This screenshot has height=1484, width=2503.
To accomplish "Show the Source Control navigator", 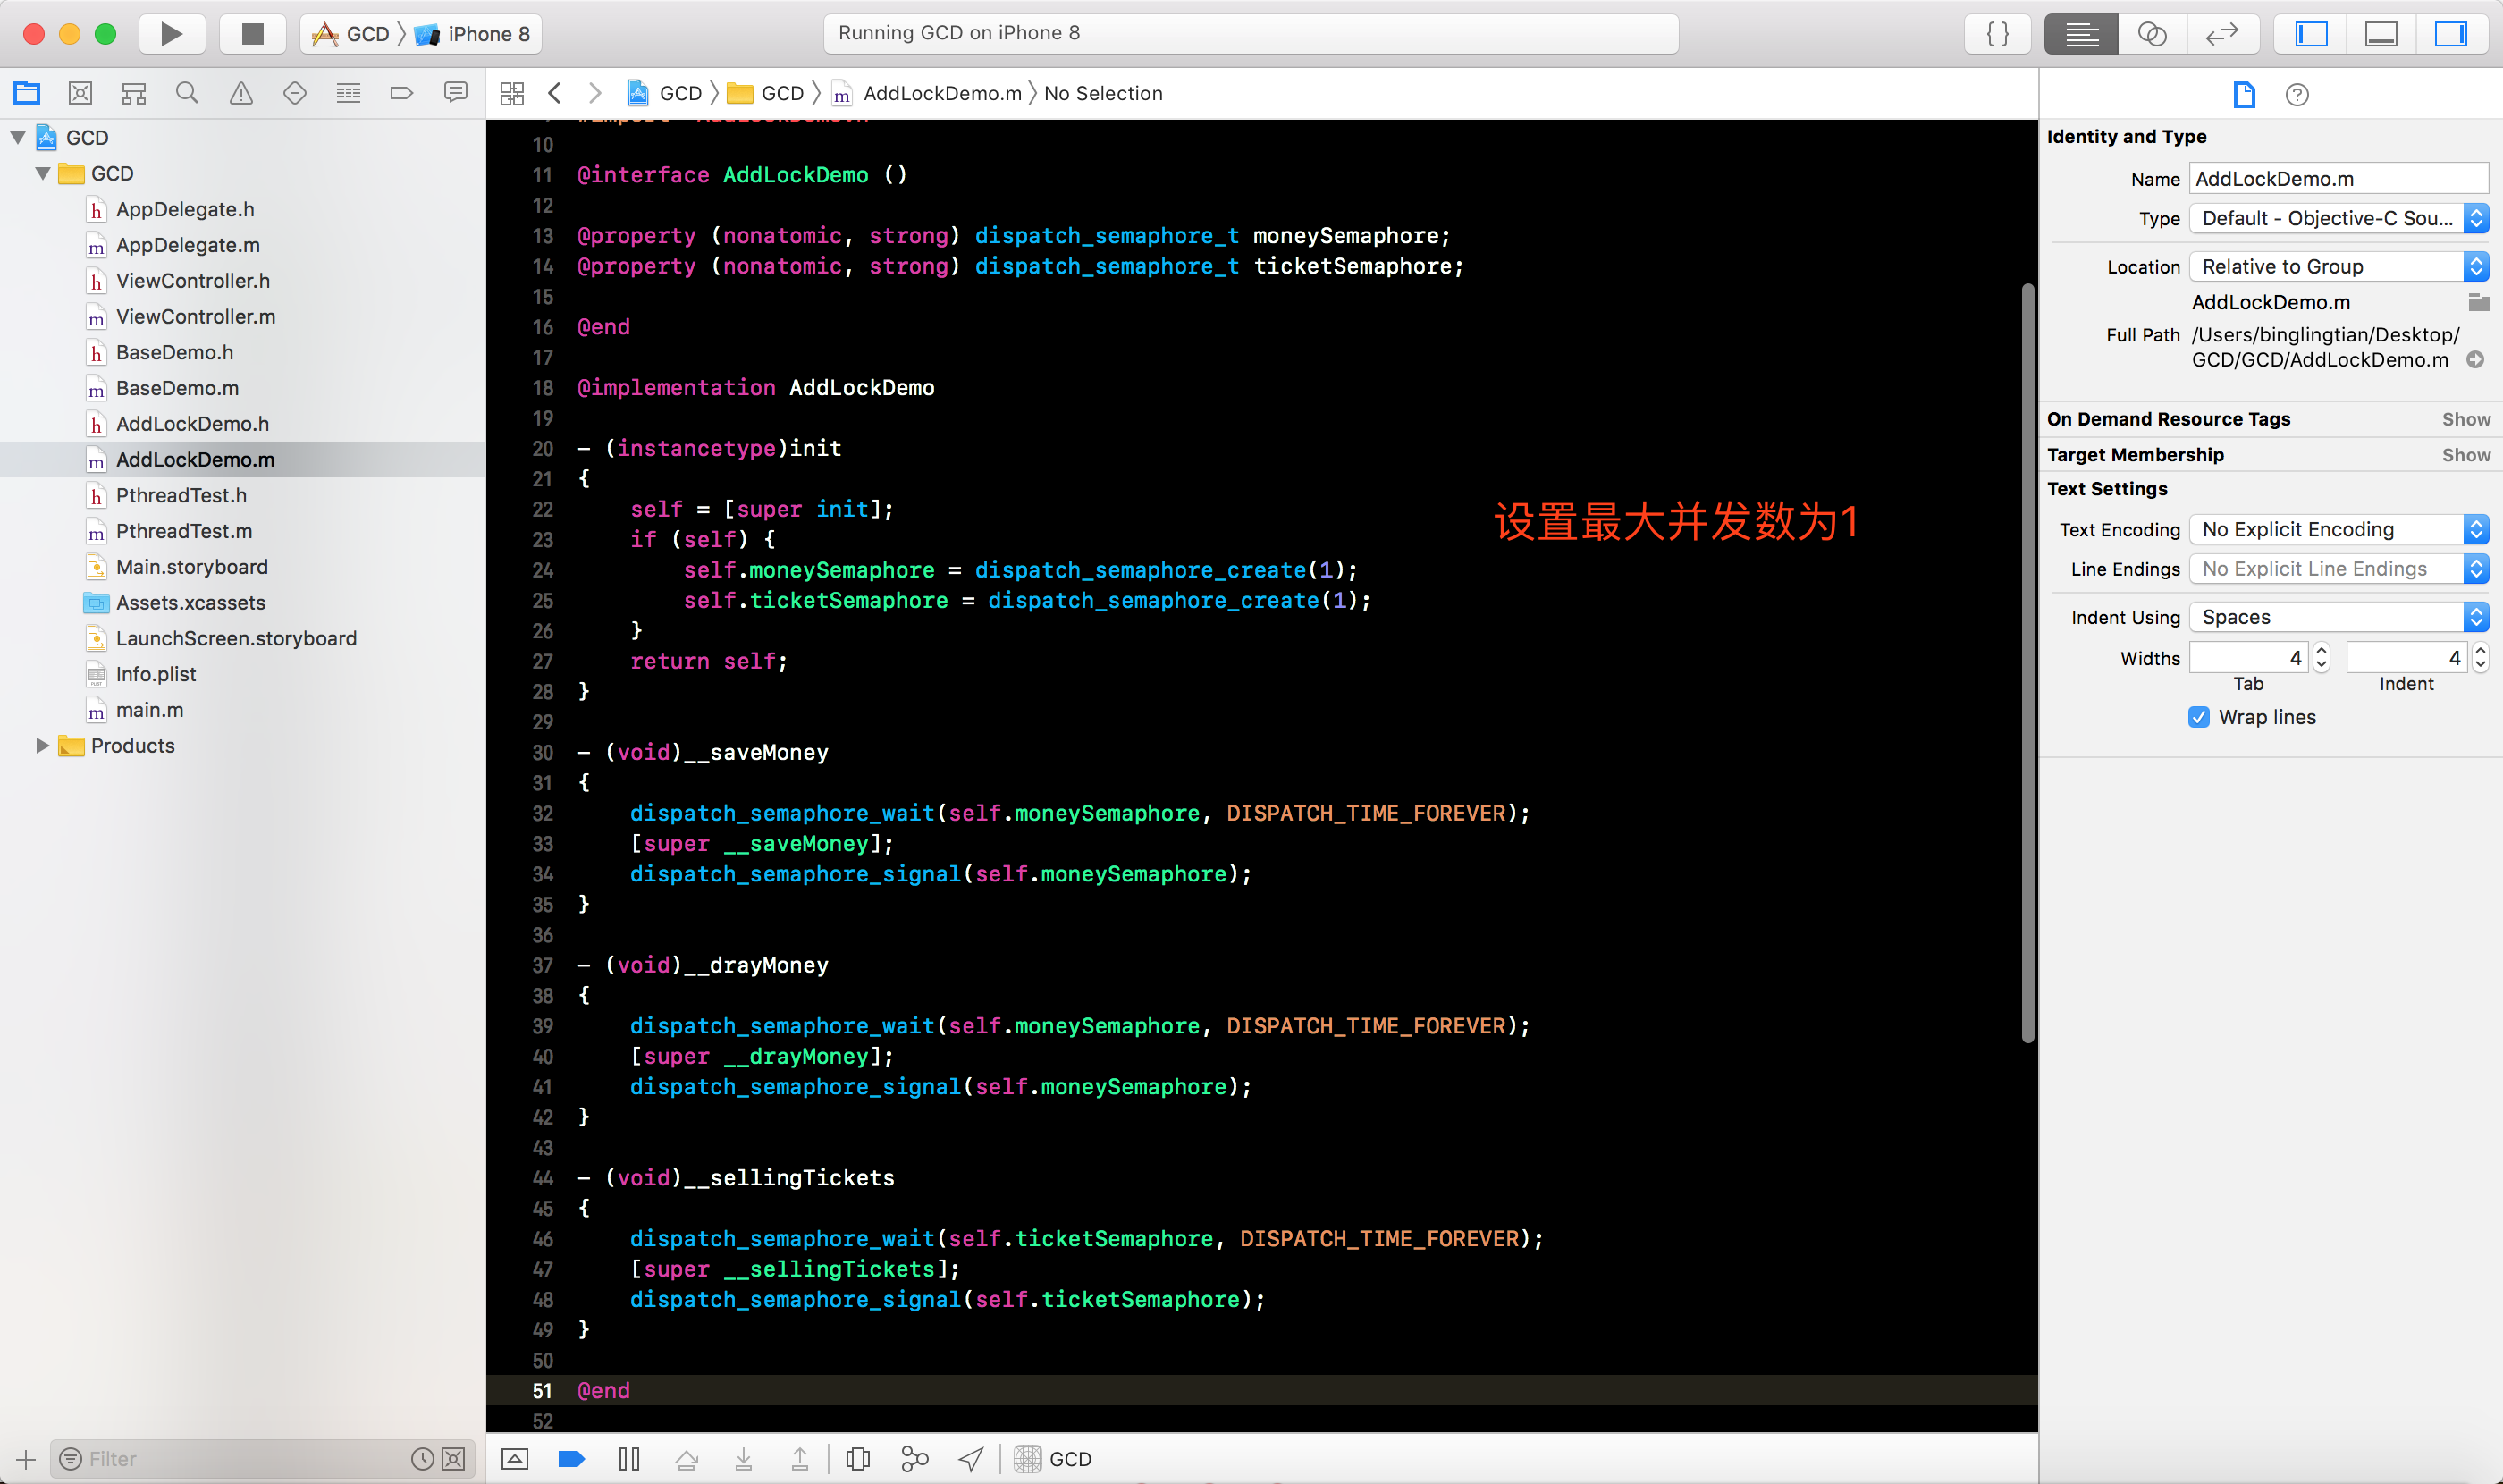I will tap(80, 93).
